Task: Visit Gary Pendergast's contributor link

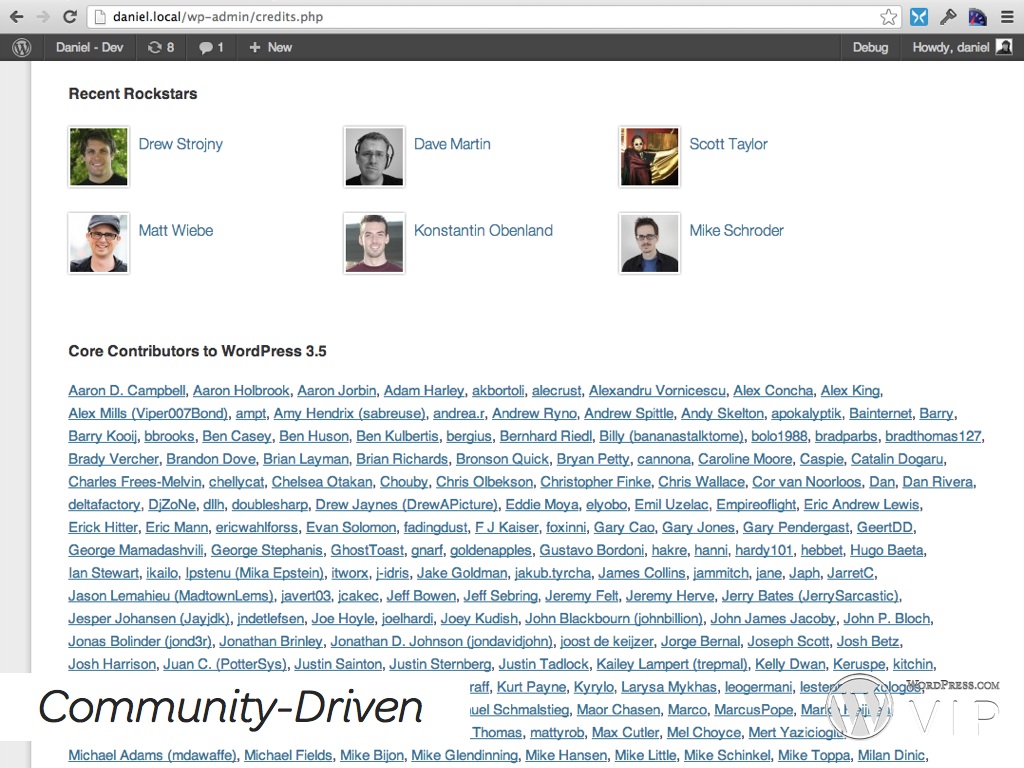Action: 796,528
